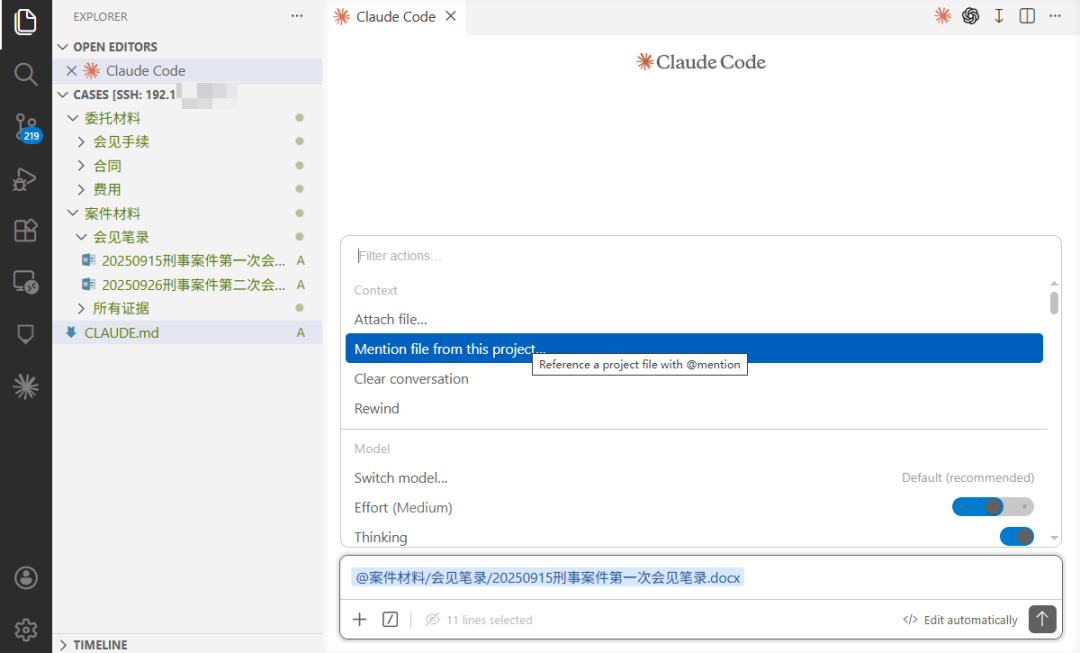Screen dimensions: 1080x653
Task: Change the Edit automatically mode
Action: point(960,620)
